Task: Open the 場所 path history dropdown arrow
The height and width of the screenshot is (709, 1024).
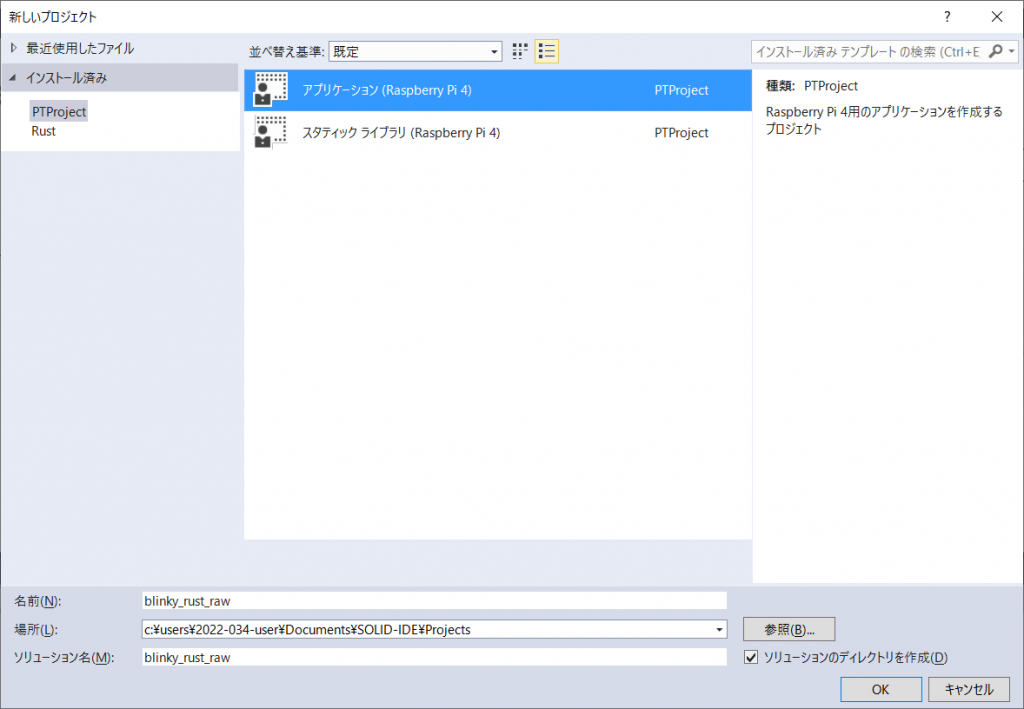Action: [719, 629]
